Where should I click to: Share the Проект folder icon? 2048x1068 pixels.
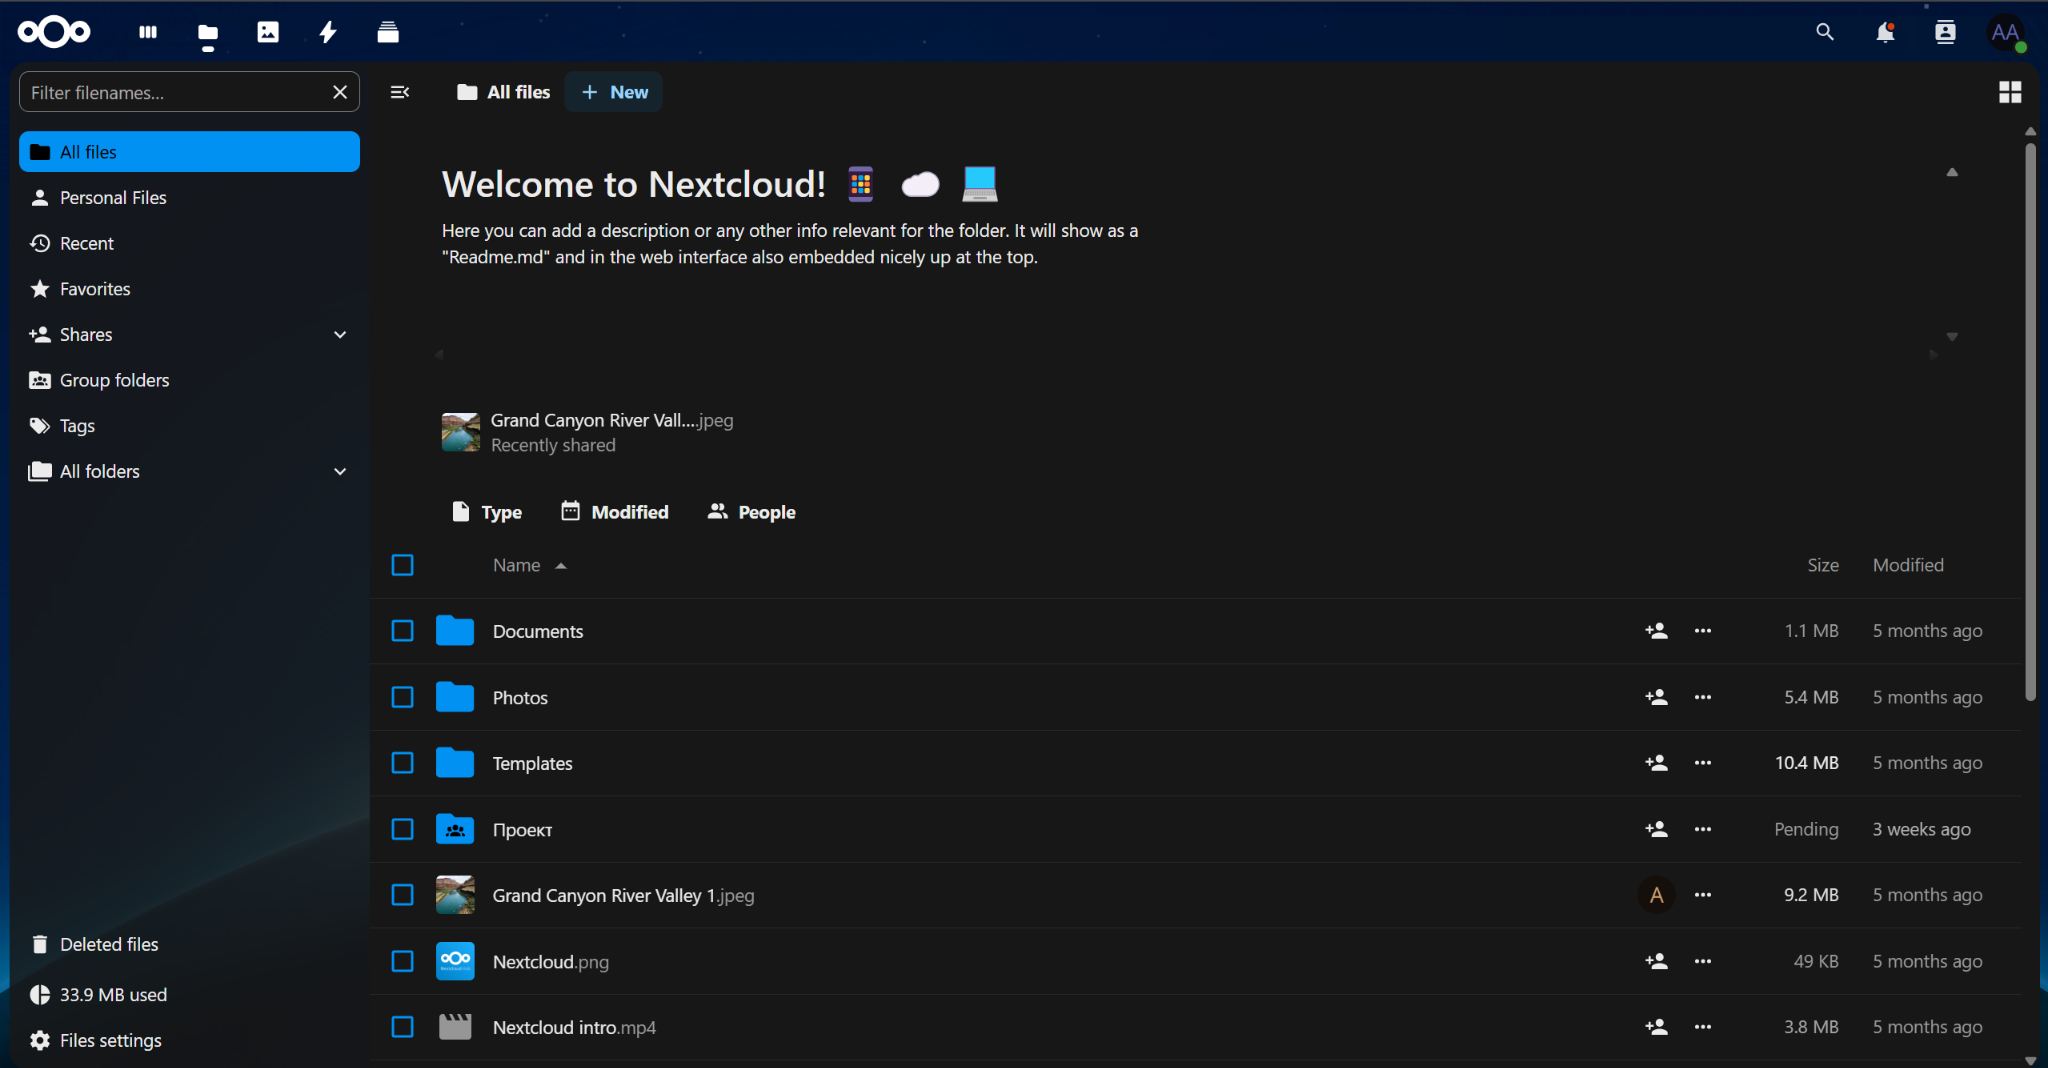(x=1656, y=829)
